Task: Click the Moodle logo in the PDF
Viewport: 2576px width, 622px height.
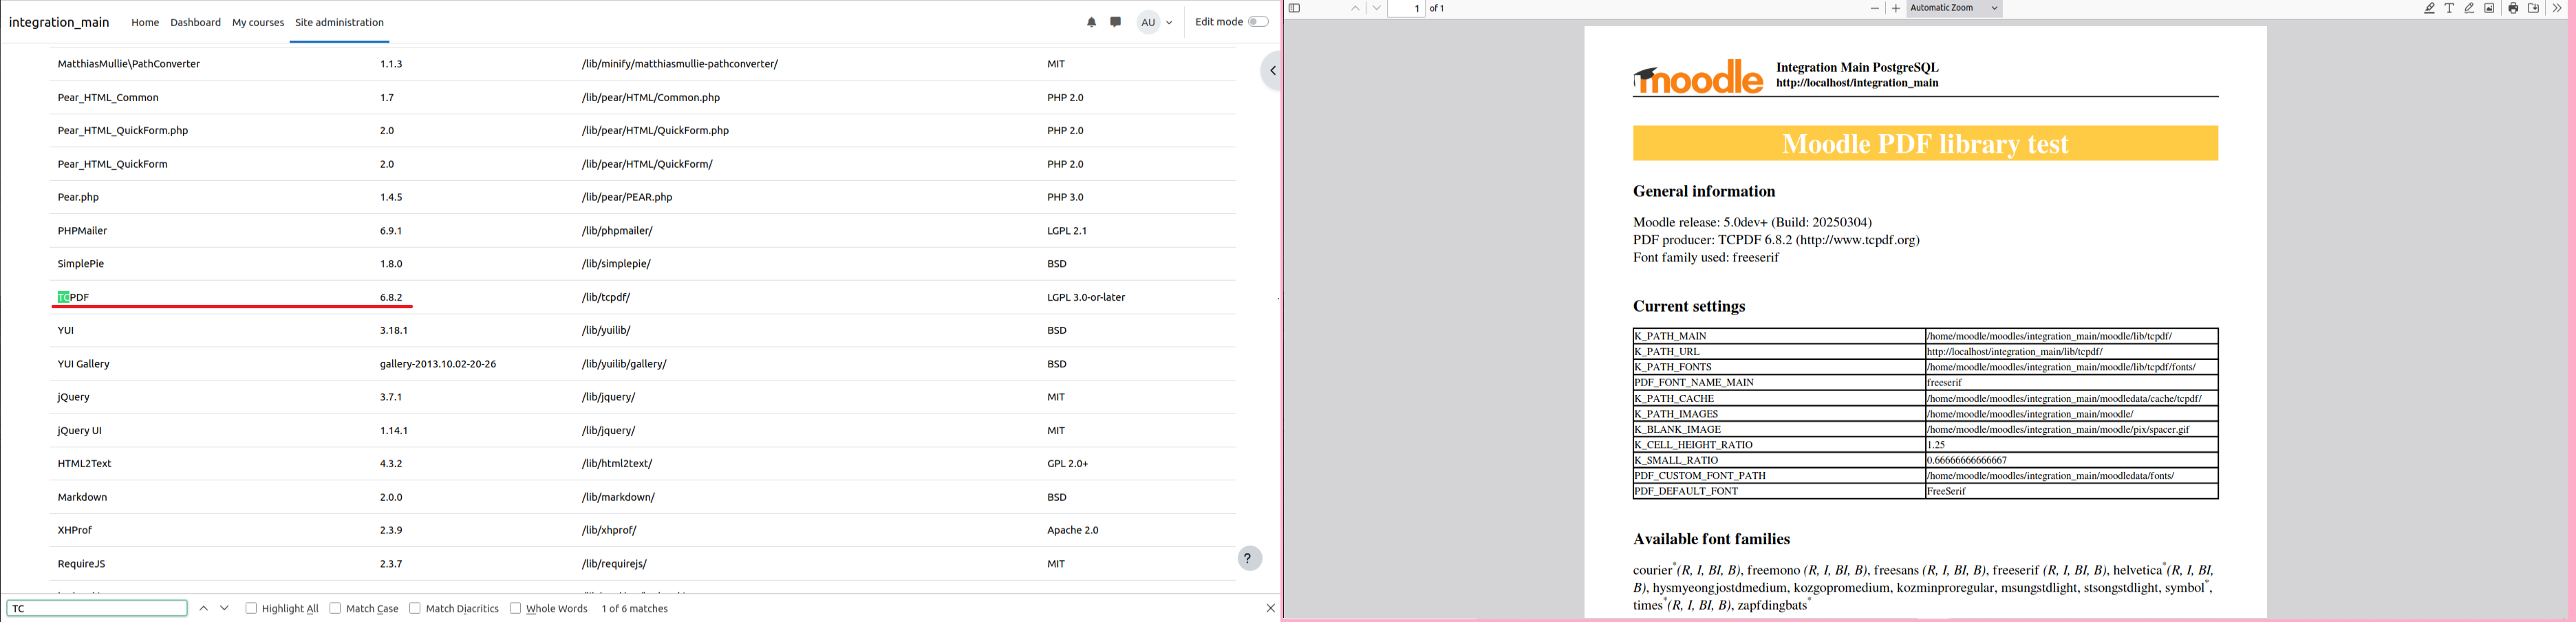Action: point(1698,77)
